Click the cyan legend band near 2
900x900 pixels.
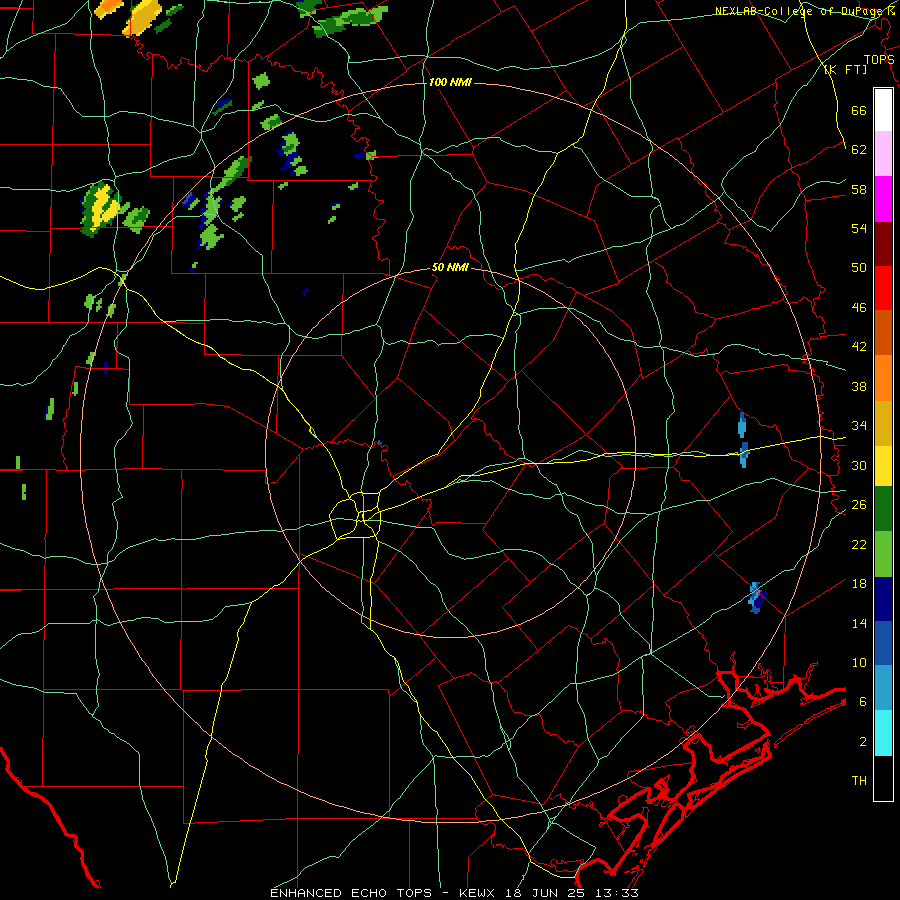(883, 733)
